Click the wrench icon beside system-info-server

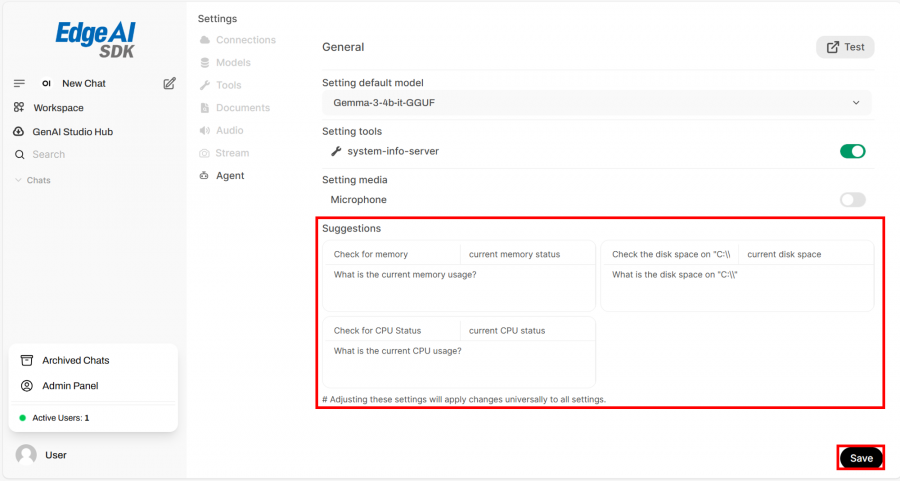(336, 151)
